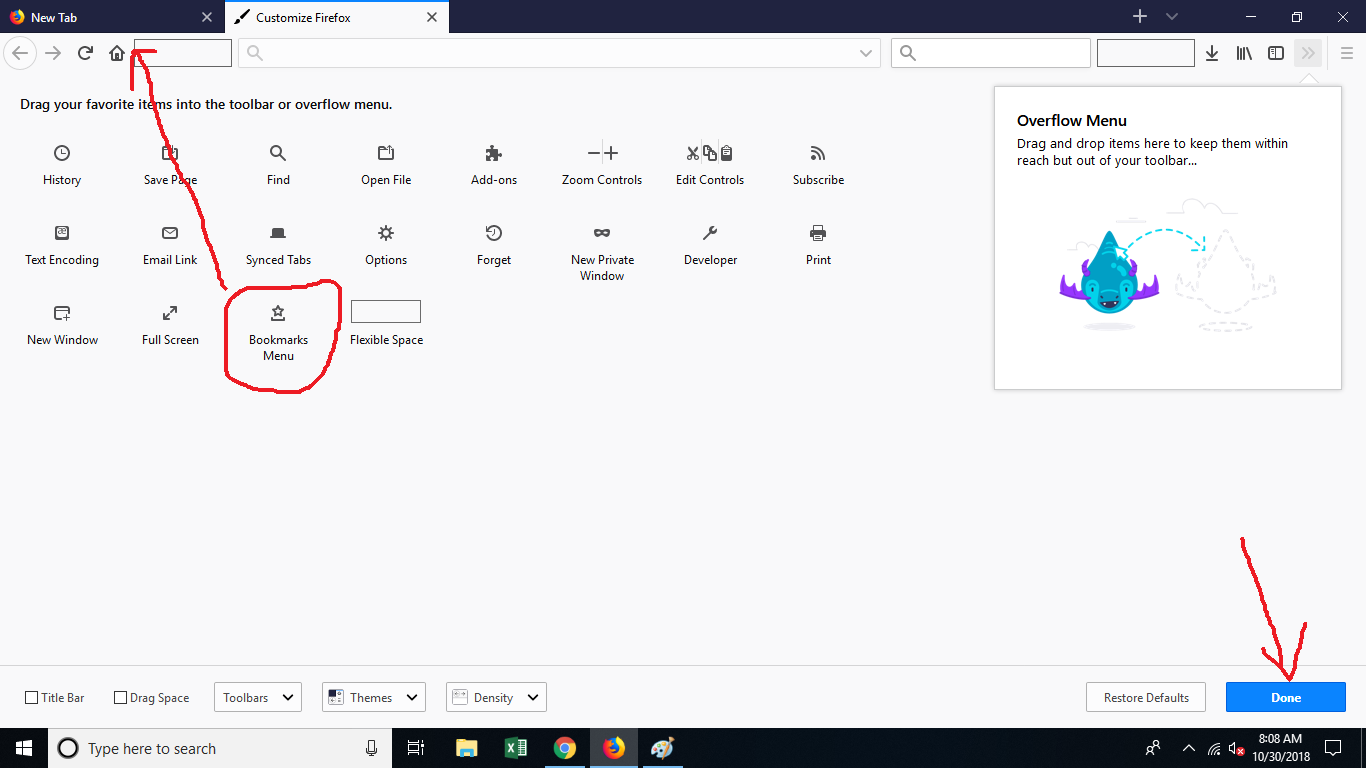Click the Developer wrench icon
1366x768 pixels.
(710, 233)
